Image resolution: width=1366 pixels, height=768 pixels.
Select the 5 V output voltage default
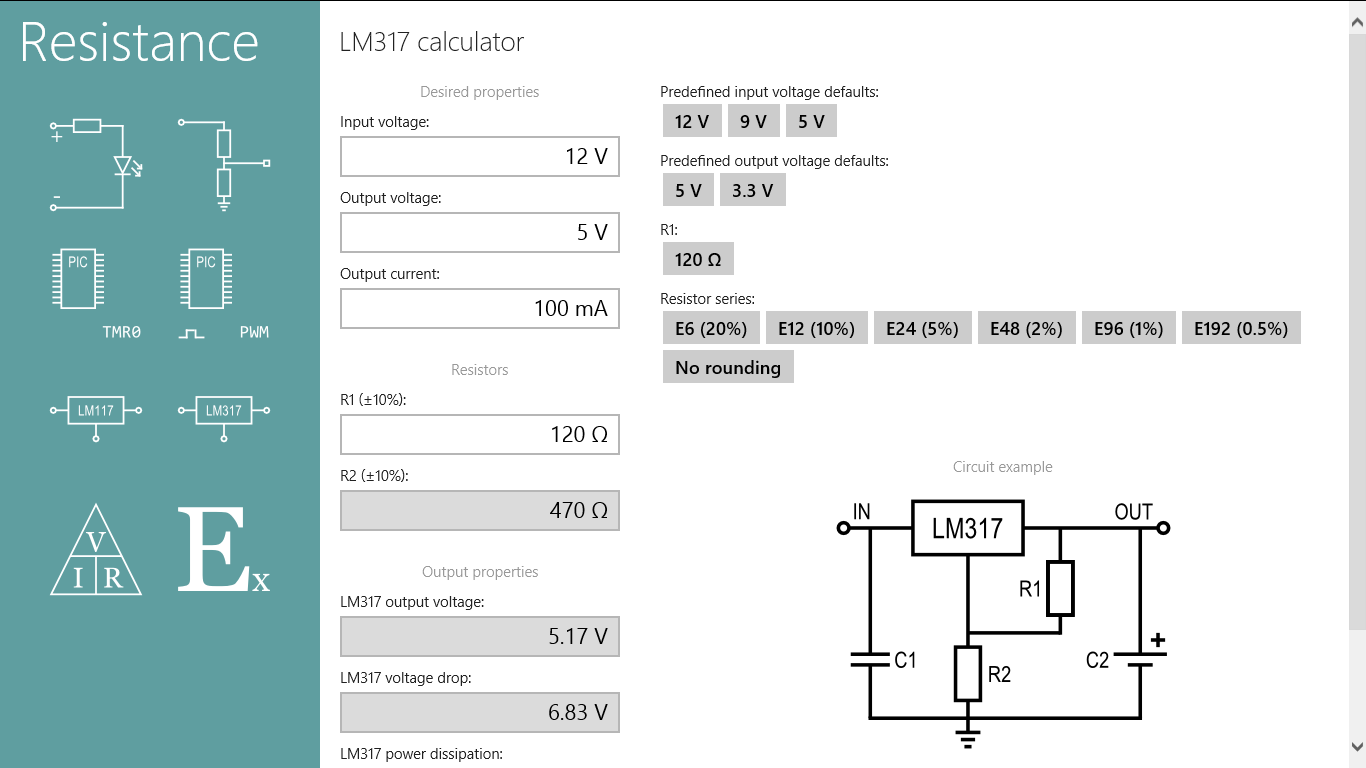point(688,190)
